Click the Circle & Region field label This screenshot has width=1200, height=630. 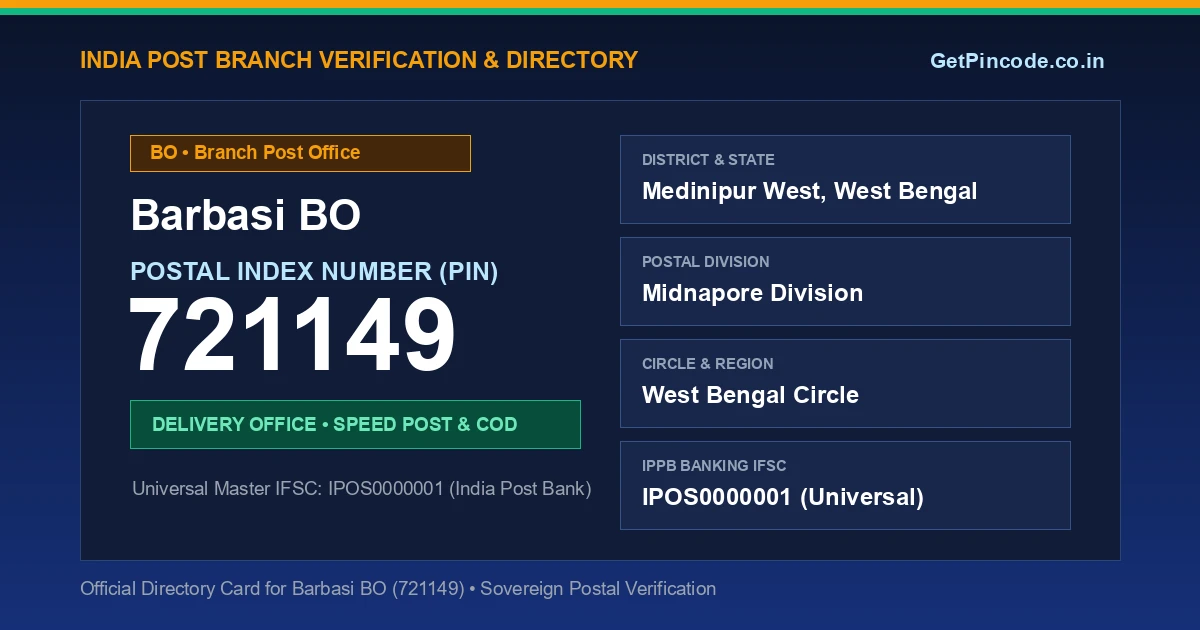(x=707, y=364)
